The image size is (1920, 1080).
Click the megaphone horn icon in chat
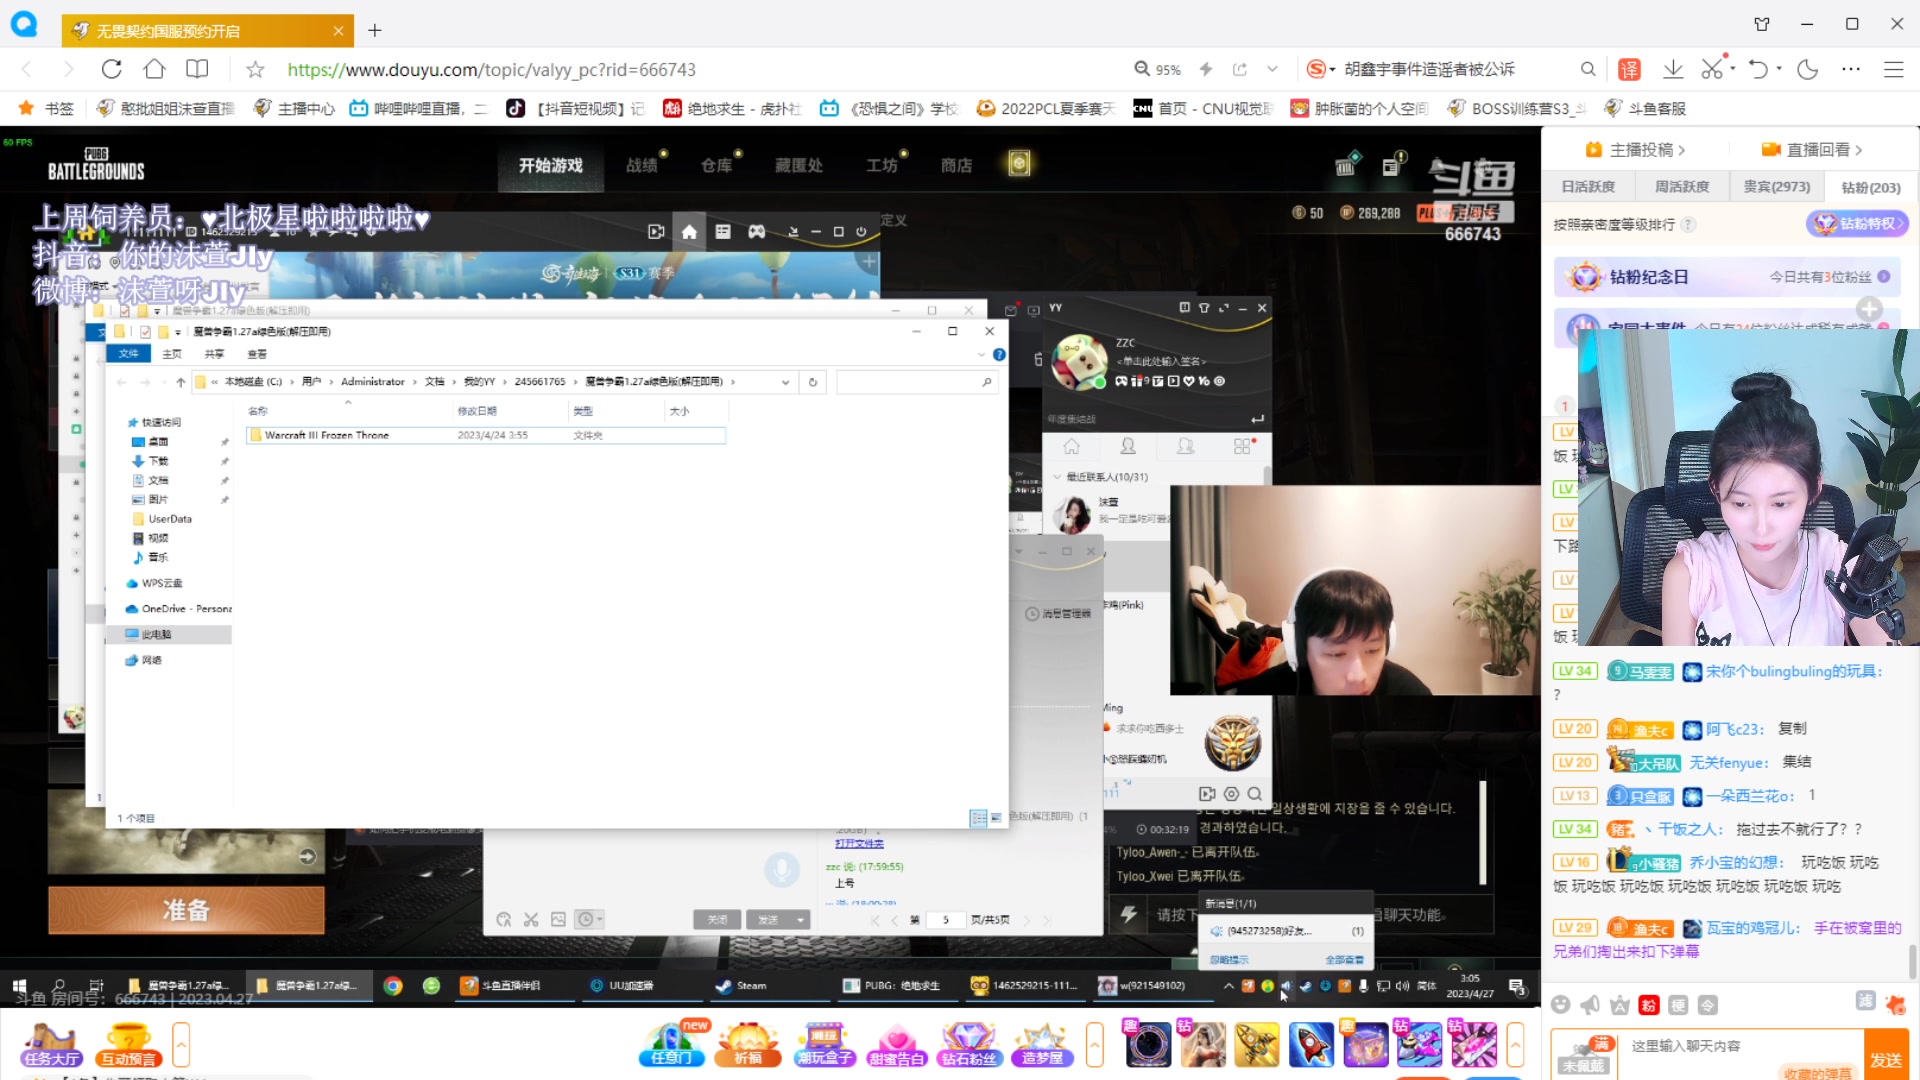pos(1590,1005)
